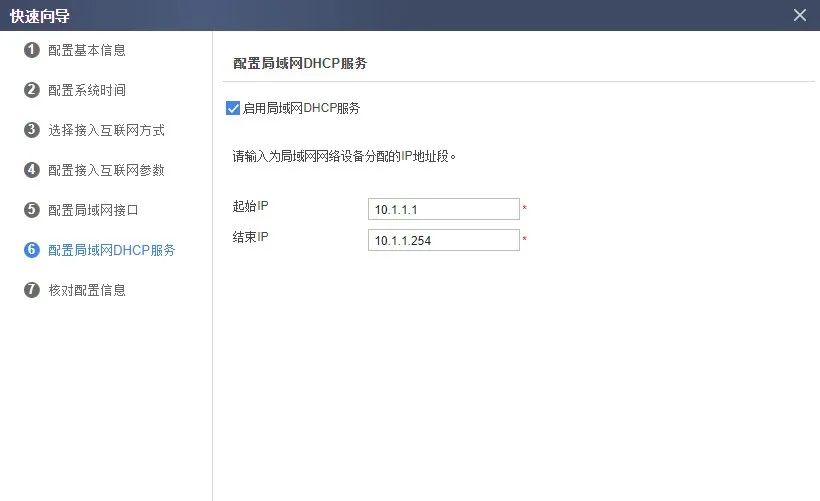Jump to 配置接入互联网参数 step label
Screen dimensions: 820x501
pyautogui.click(x=107, y=170)
